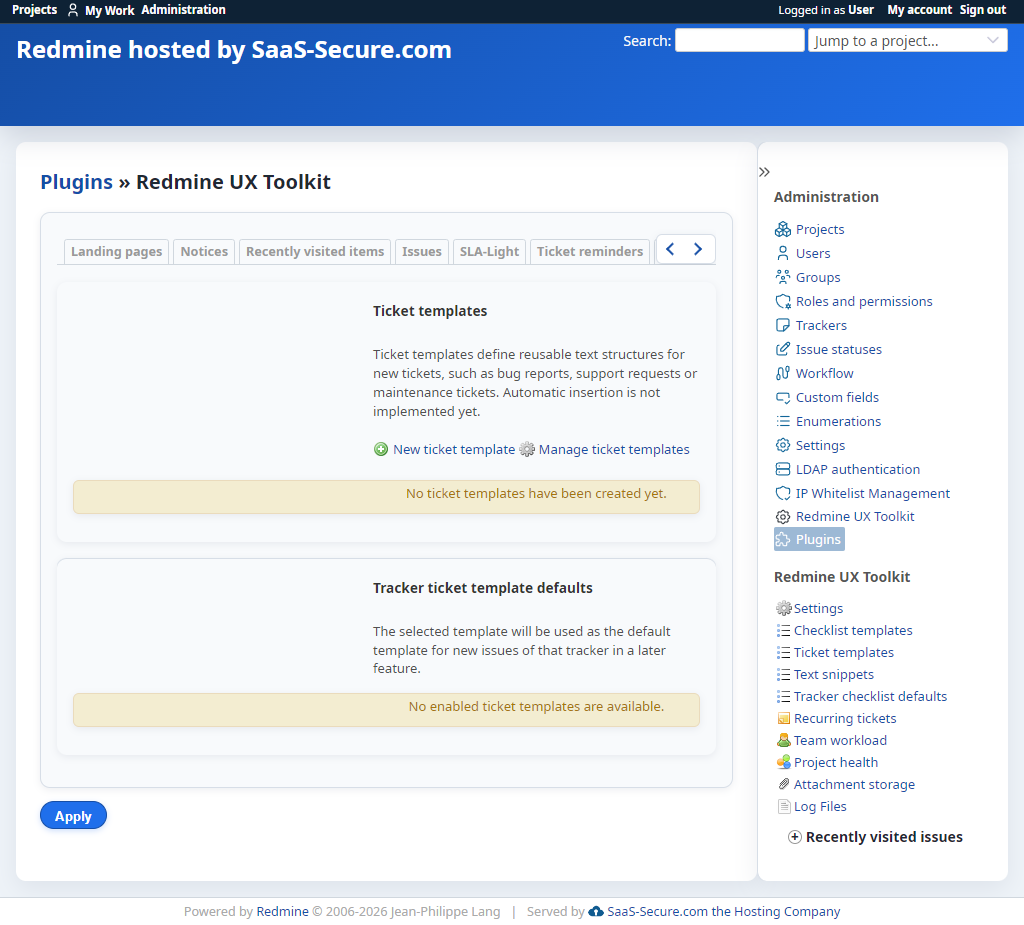Click the Enumerations list icon

[x=782, y=421]
